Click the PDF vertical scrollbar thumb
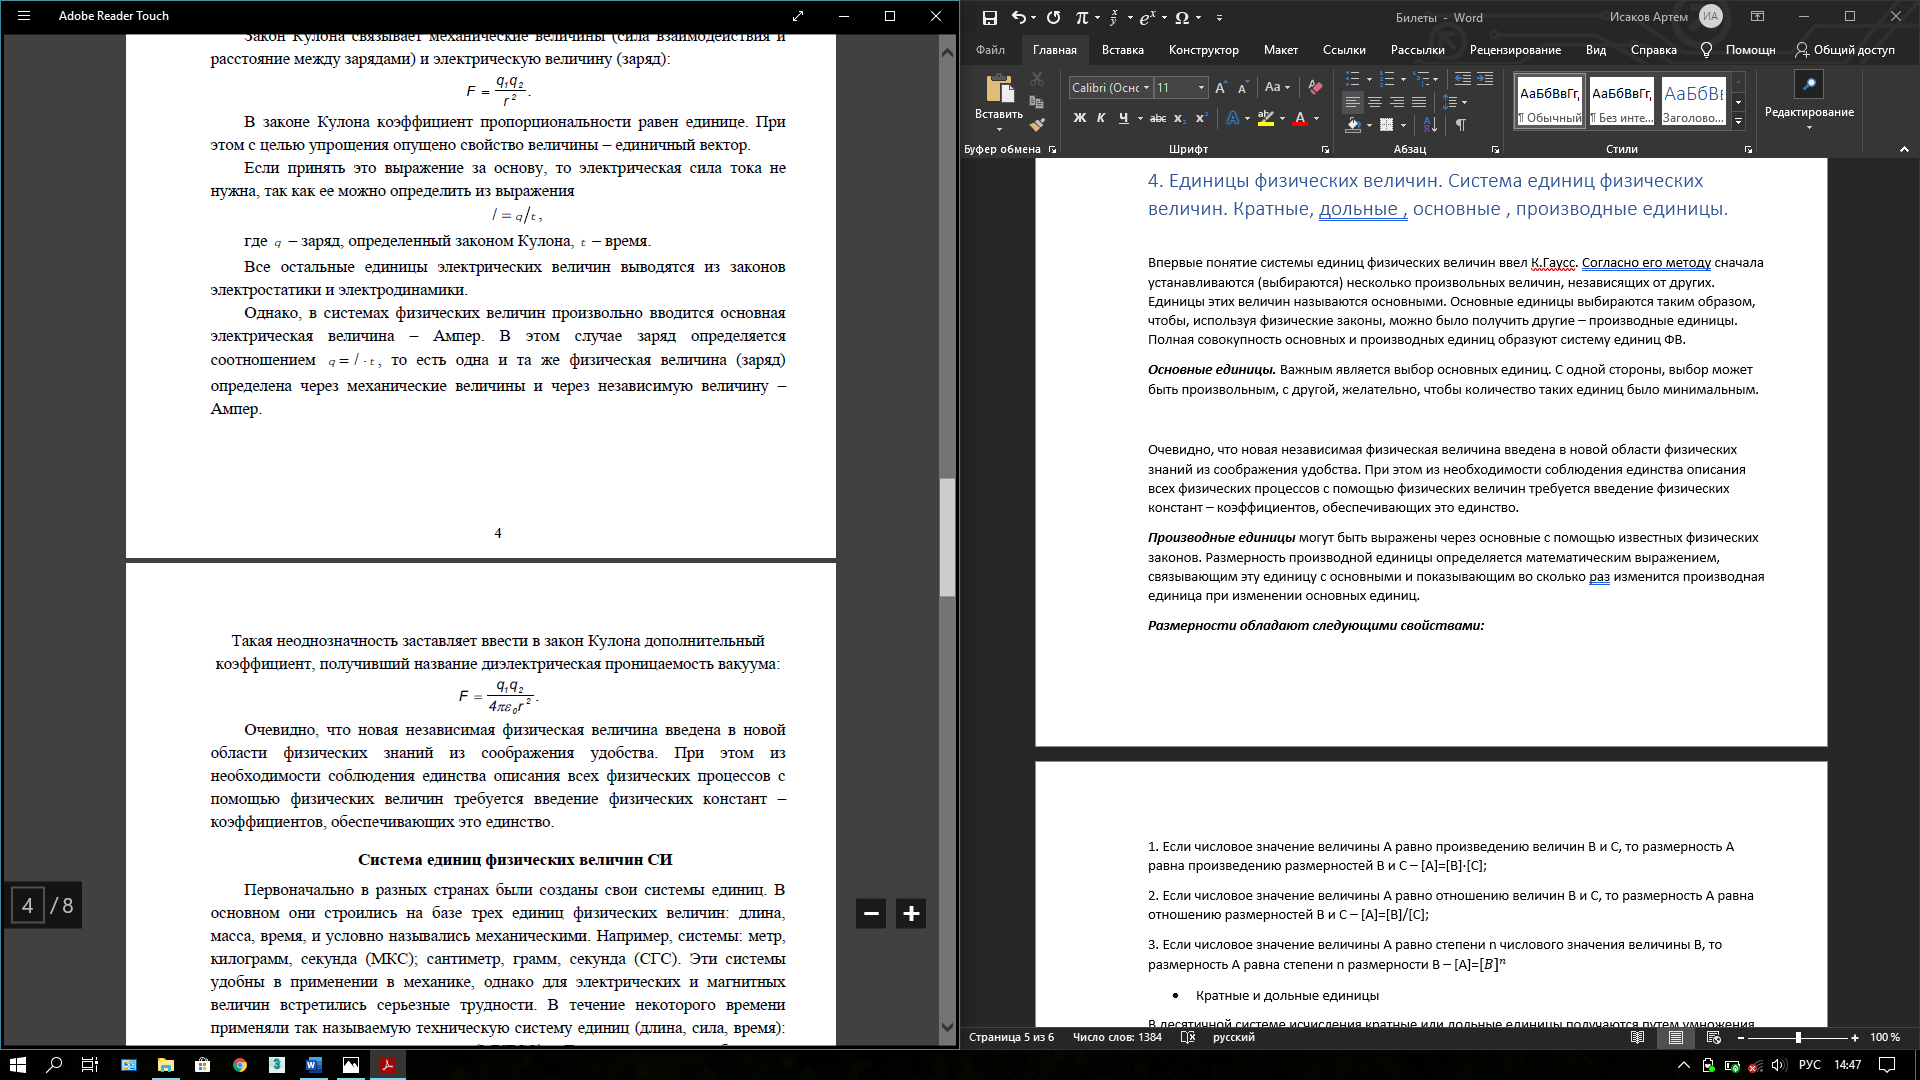The image size is (1920, 1080). pos(947,537)
